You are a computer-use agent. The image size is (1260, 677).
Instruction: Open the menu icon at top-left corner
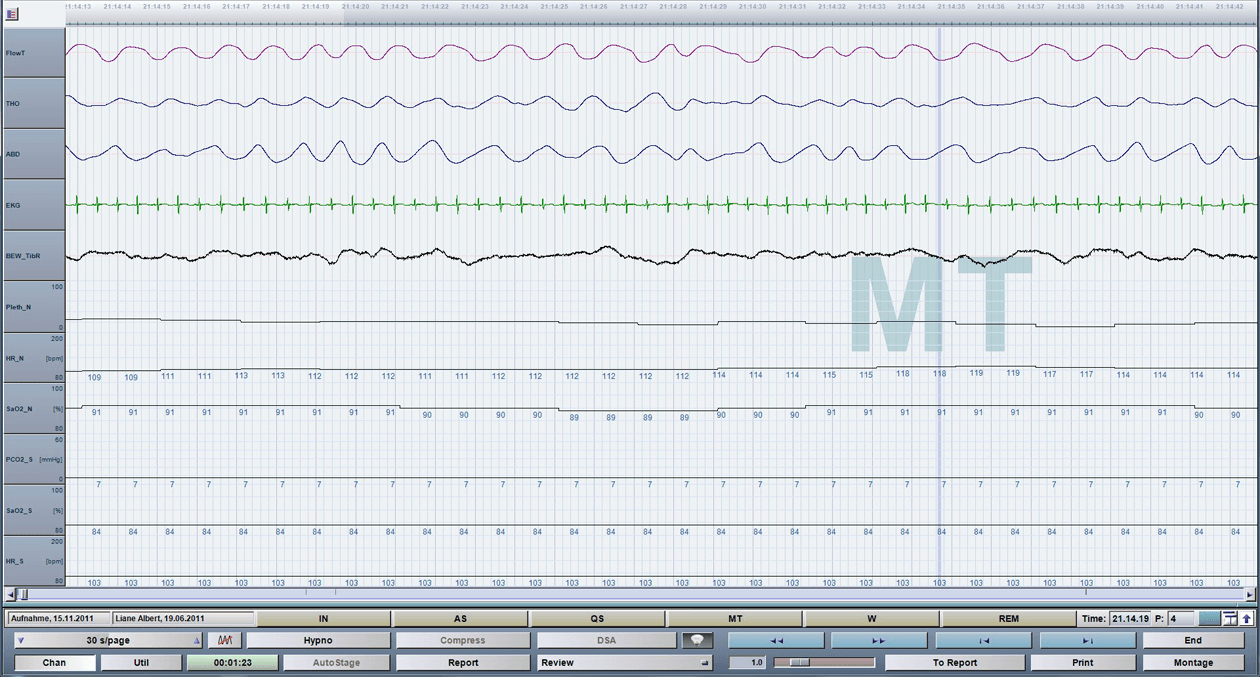coord(12,13)
